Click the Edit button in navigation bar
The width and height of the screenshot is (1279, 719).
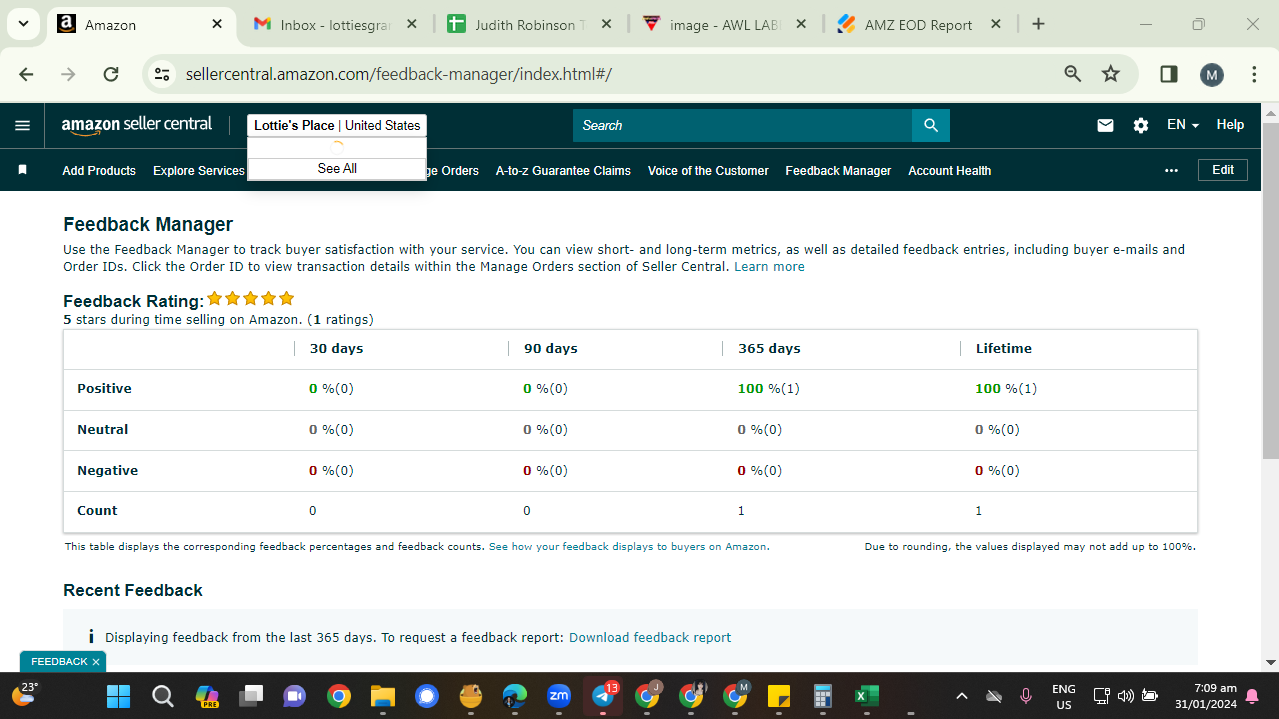(x=1223, y=170)
